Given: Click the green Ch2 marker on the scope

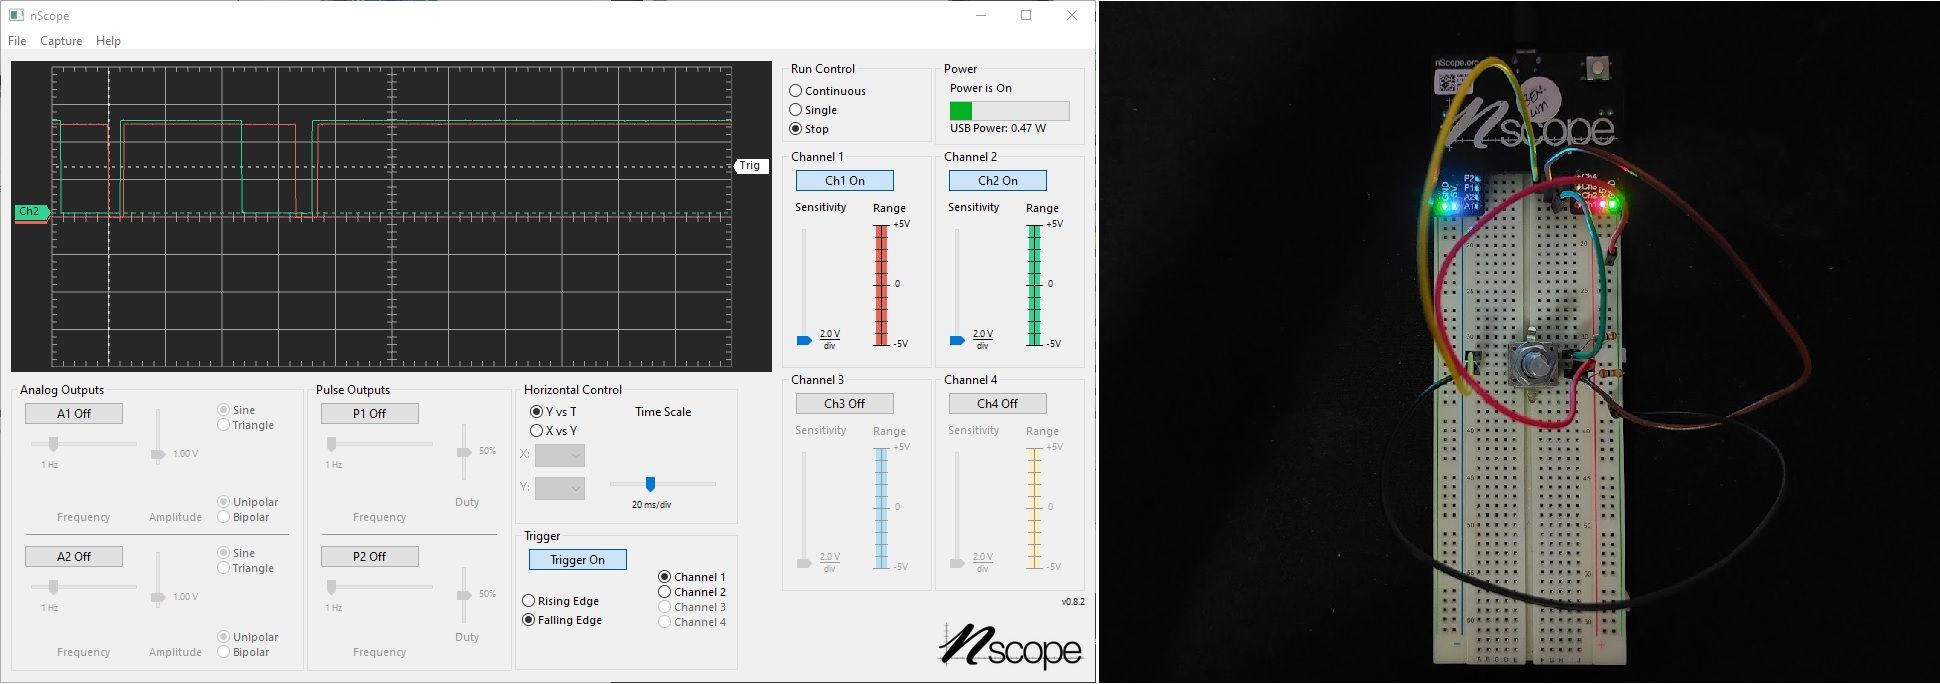Looking at the screenshot, I should [29, 212].
